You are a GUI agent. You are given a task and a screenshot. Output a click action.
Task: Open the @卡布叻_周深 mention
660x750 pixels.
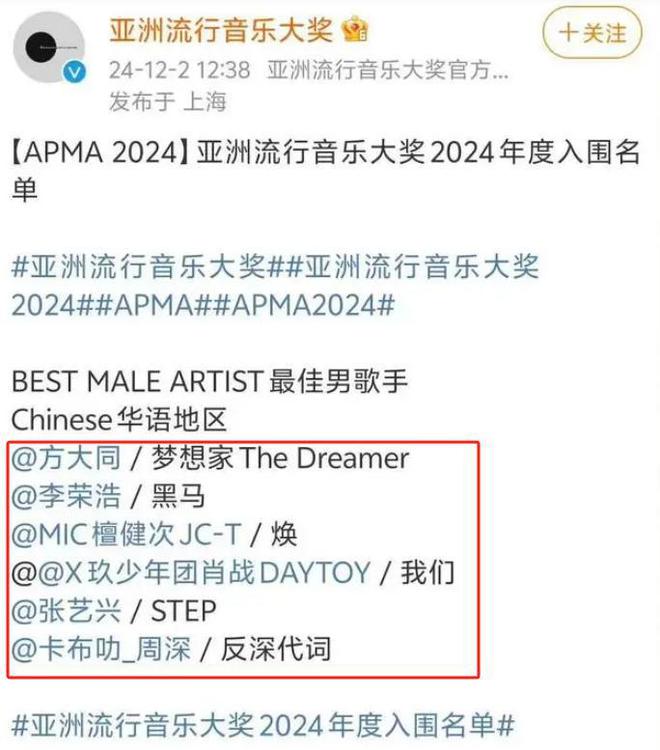click(101, 649)
